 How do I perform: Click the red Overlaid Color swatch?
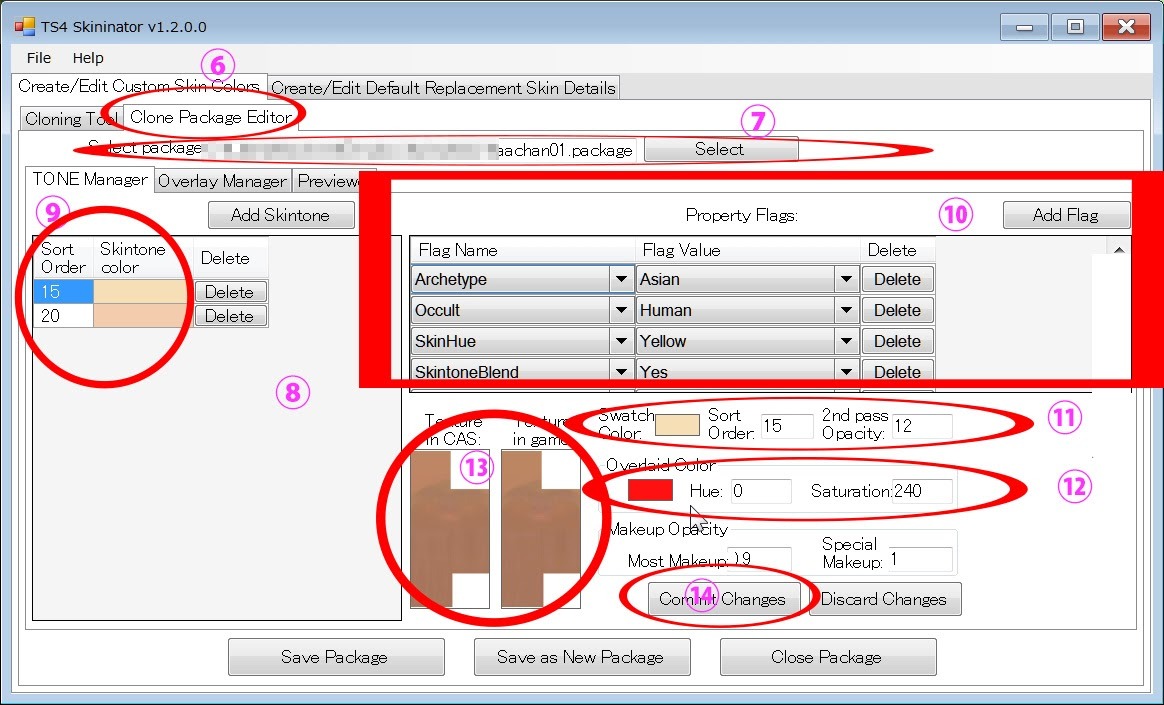650,491
